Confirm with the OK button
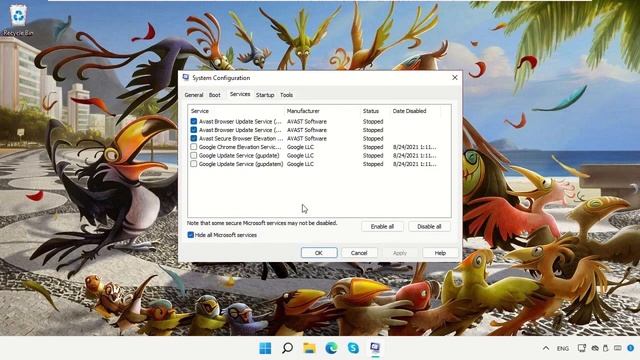Image resolution: width=640 pixels, height=360 pixels. [x=319, y=253]
